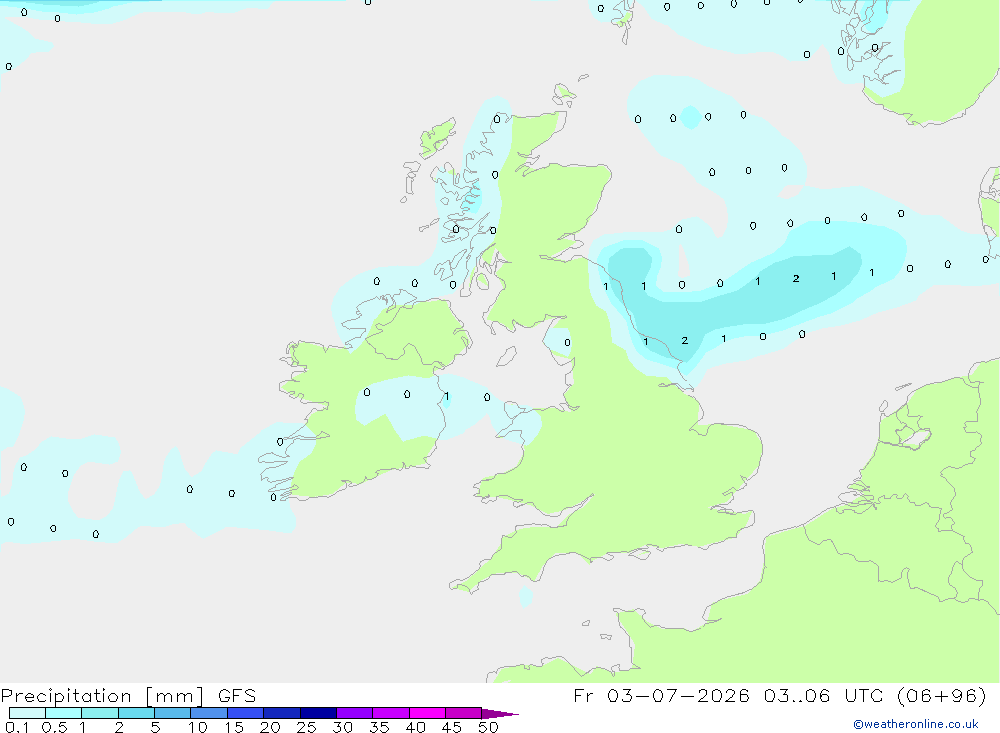The width and height of the screenshot is (1000, 733).
Task: Click the "10" legend scale label
Action: [x=198, y=727]
